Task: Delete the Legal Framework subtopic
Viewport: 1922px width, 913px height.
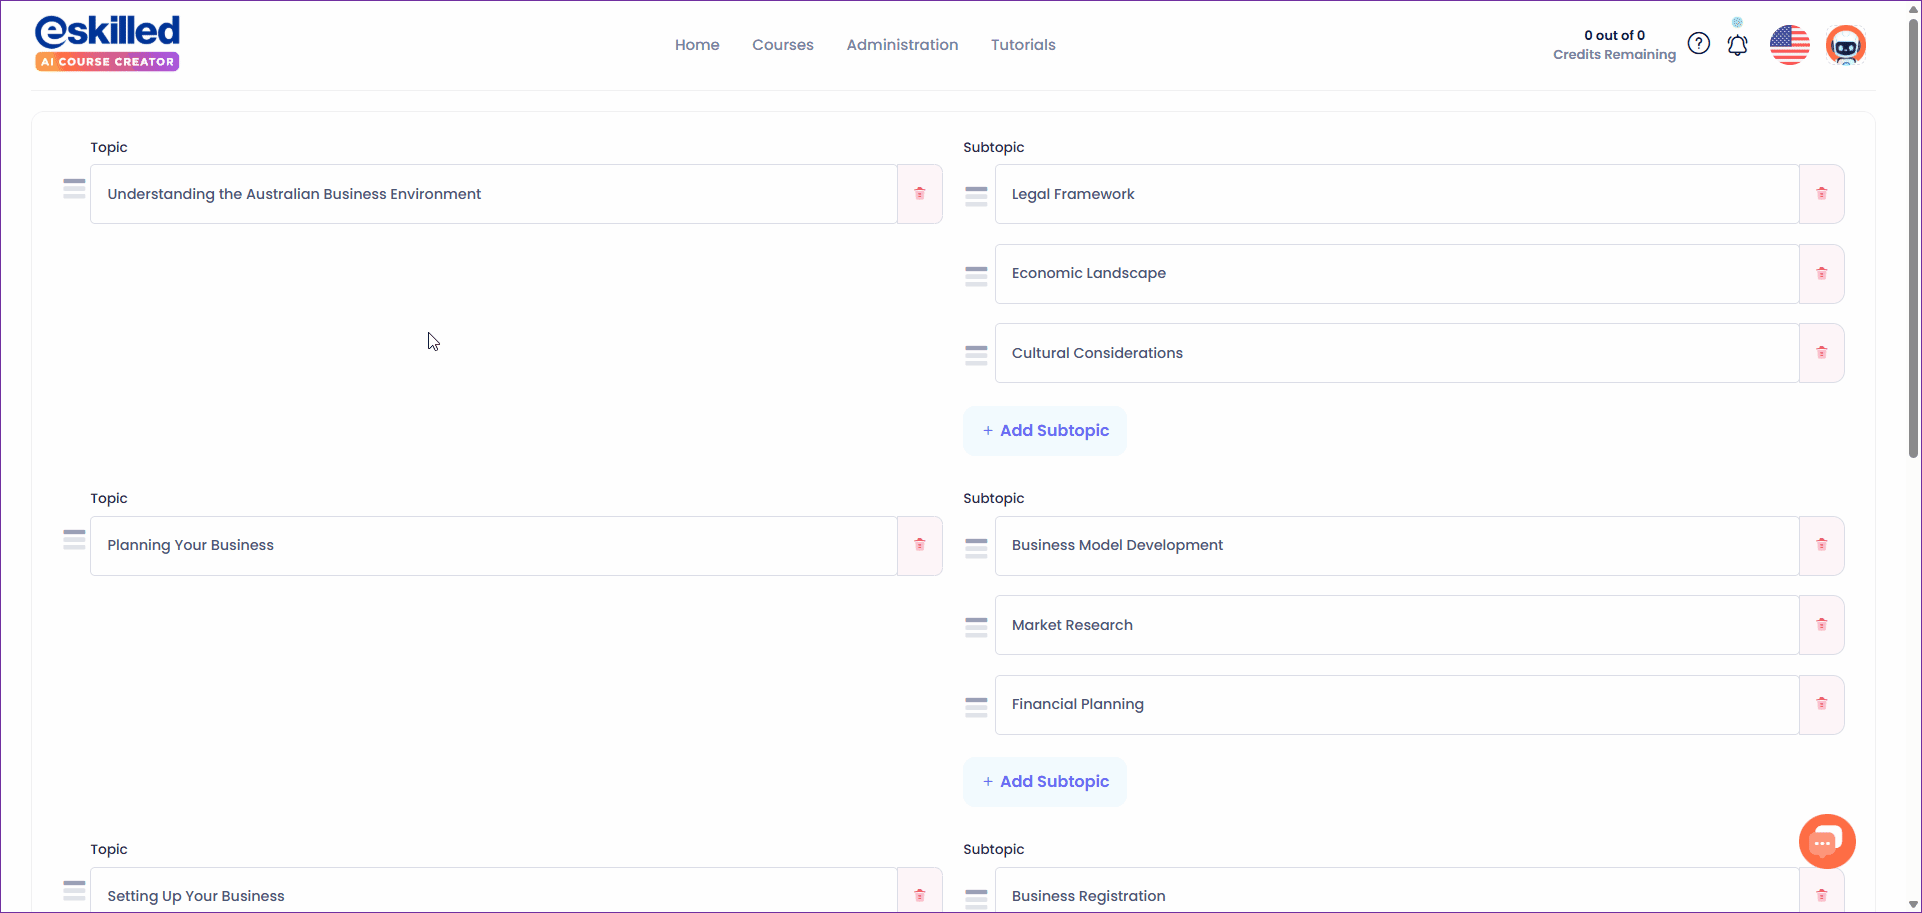Action: click(x=1821, y=194)
